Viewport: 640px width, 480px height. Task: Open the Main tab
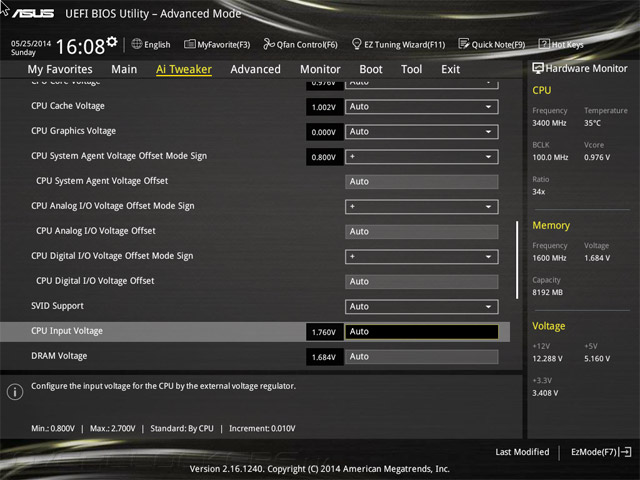pyautogui.click(x=124, y=69)
